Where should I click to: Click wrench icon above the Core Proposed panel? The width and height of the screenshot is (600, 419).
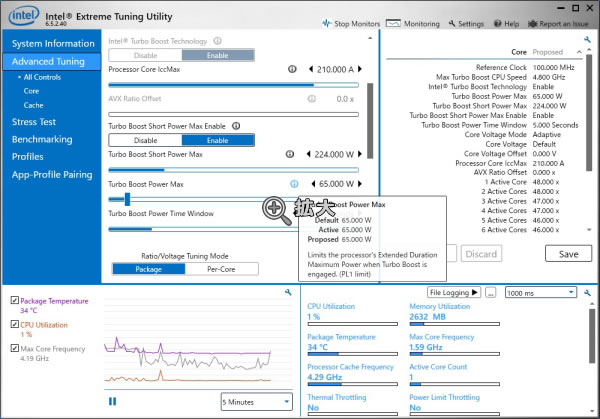tap(587, 39)
